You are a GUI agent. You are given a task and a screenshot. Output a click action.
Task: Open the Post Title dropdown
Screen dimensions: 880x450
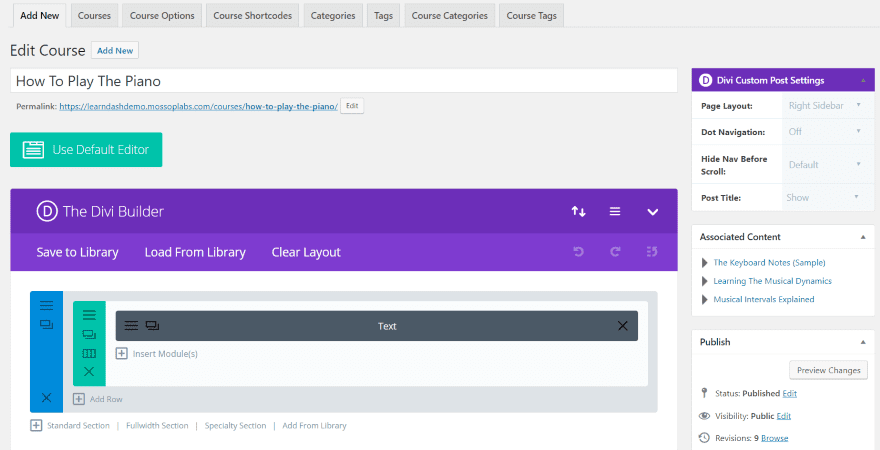[x=823, y=198]
